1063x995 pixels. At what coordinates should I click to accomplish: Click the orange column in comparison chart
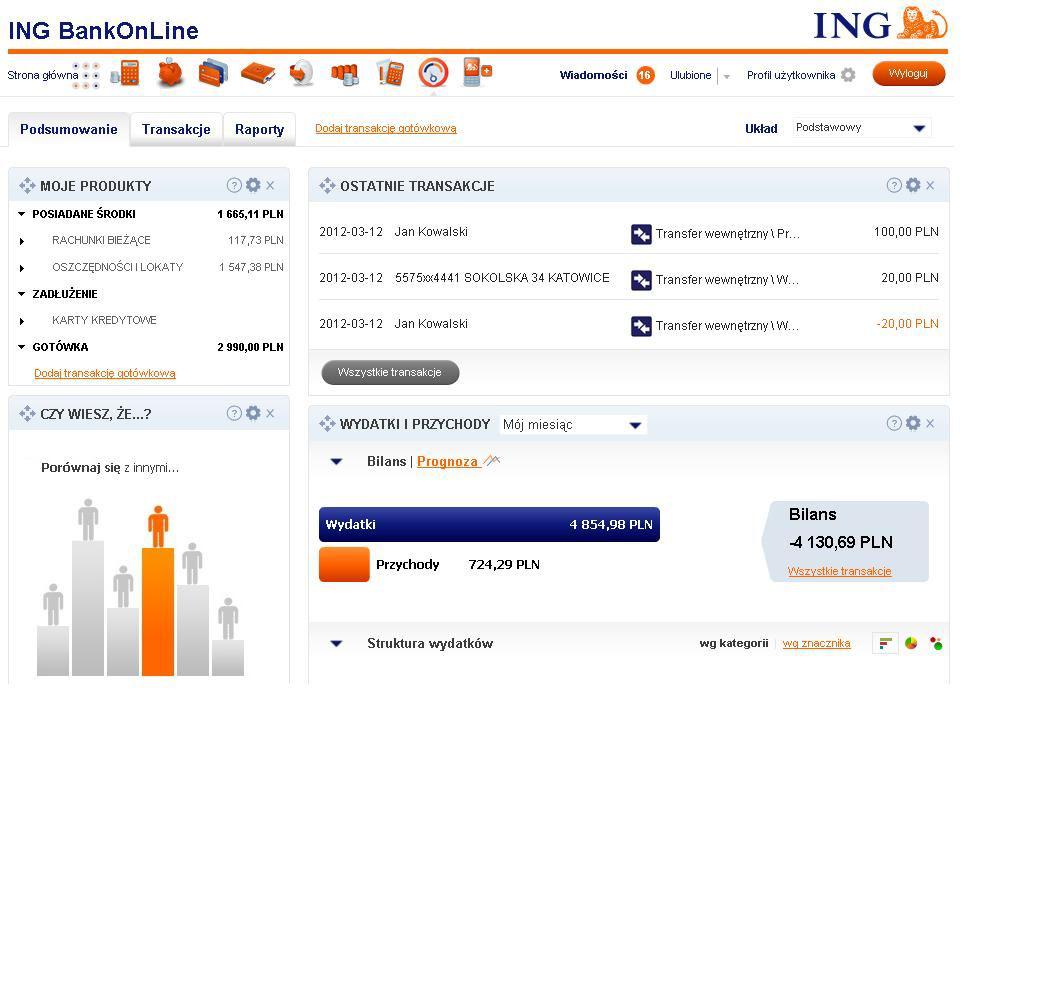coord(158,611)
